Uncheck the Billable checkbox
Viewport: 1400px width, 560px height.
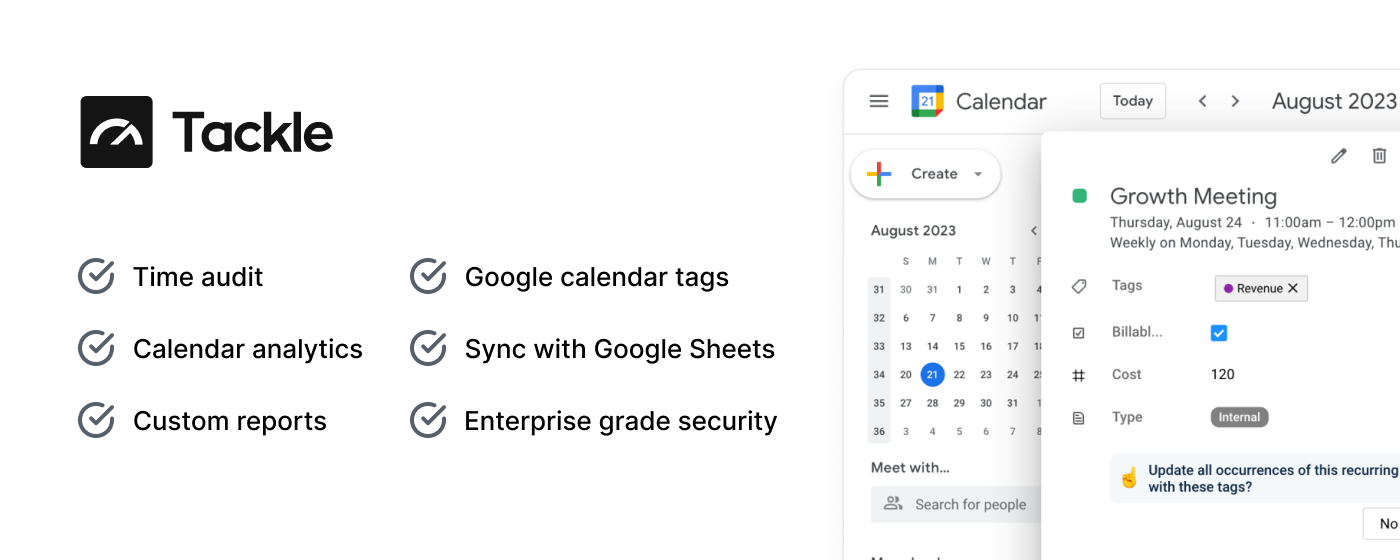click(x=1219, y=333)
